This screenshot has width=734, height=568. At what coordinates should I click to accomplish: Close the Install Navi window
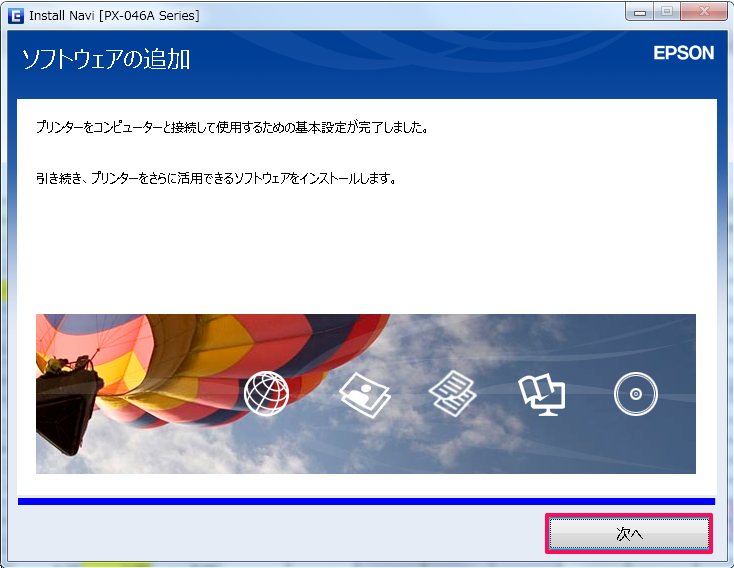pos(702,12)
